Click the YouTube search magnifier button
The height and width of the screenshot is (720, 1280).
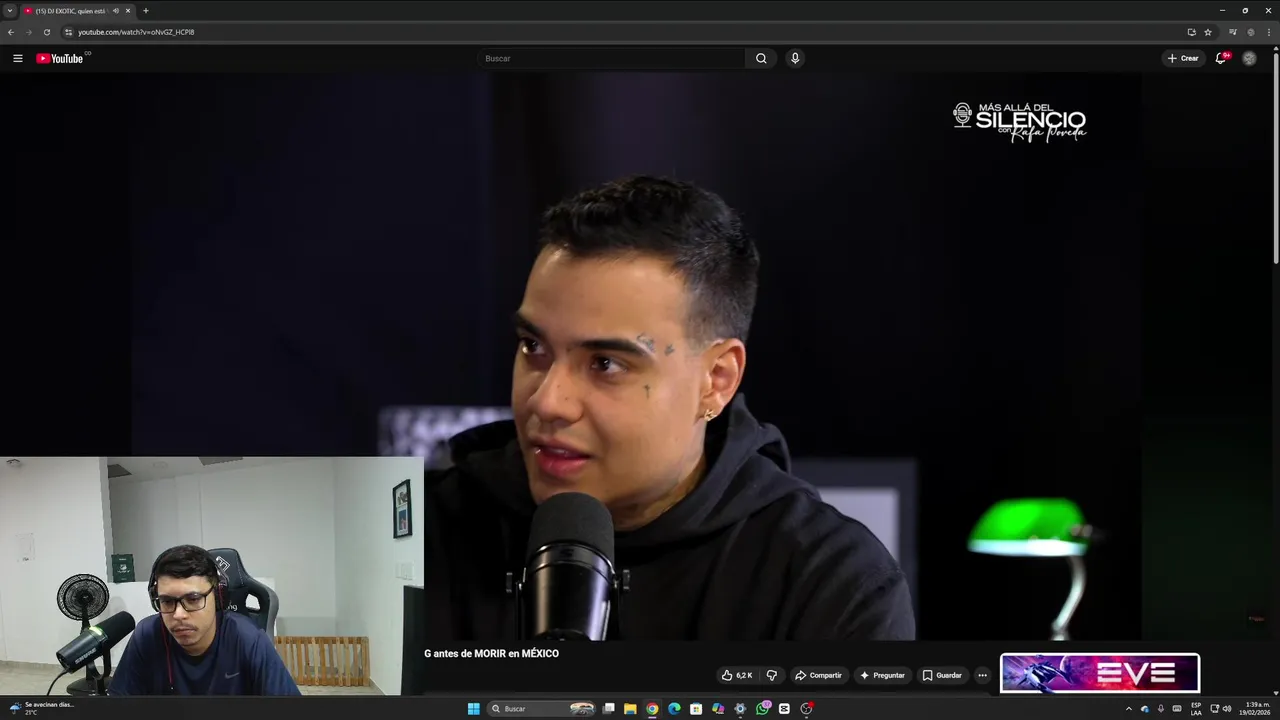click(761, 58)
